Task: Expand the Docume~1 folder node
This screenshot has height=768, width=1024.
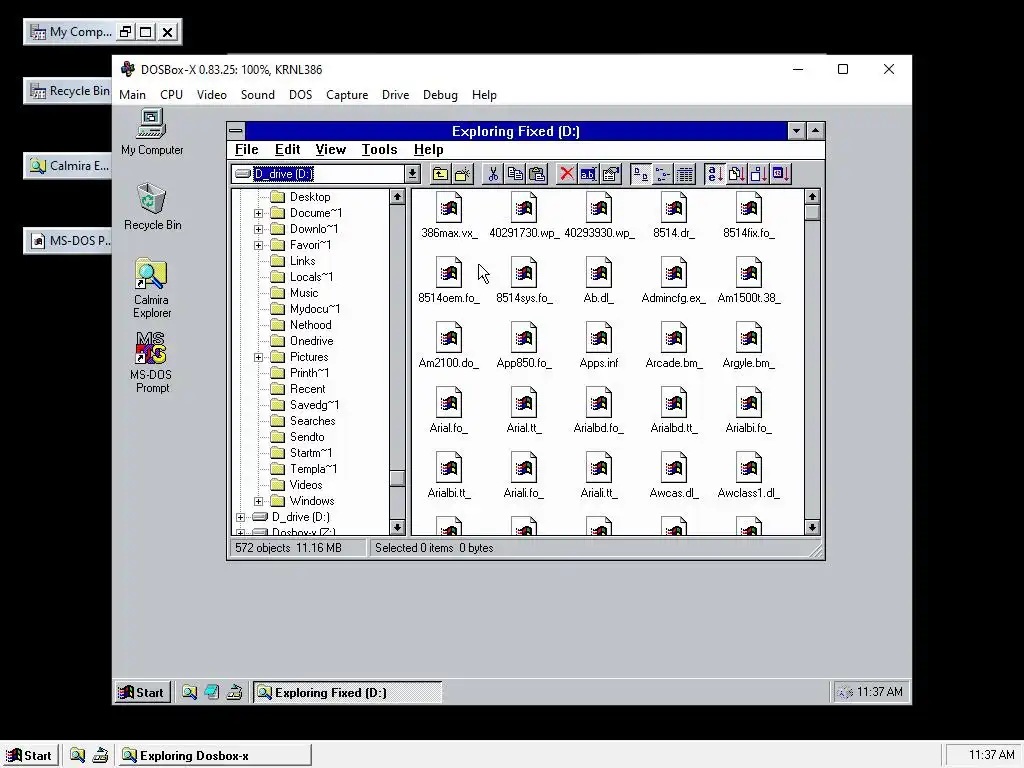Action: (259, 213)
